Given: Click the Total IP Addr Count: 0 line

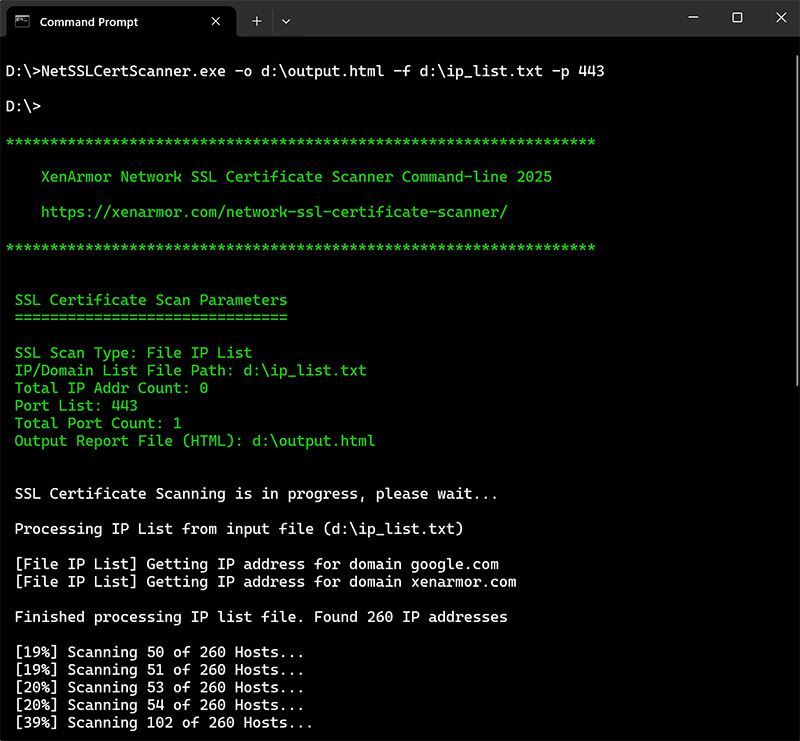Looking at the screenshot, I should point(111,388).
